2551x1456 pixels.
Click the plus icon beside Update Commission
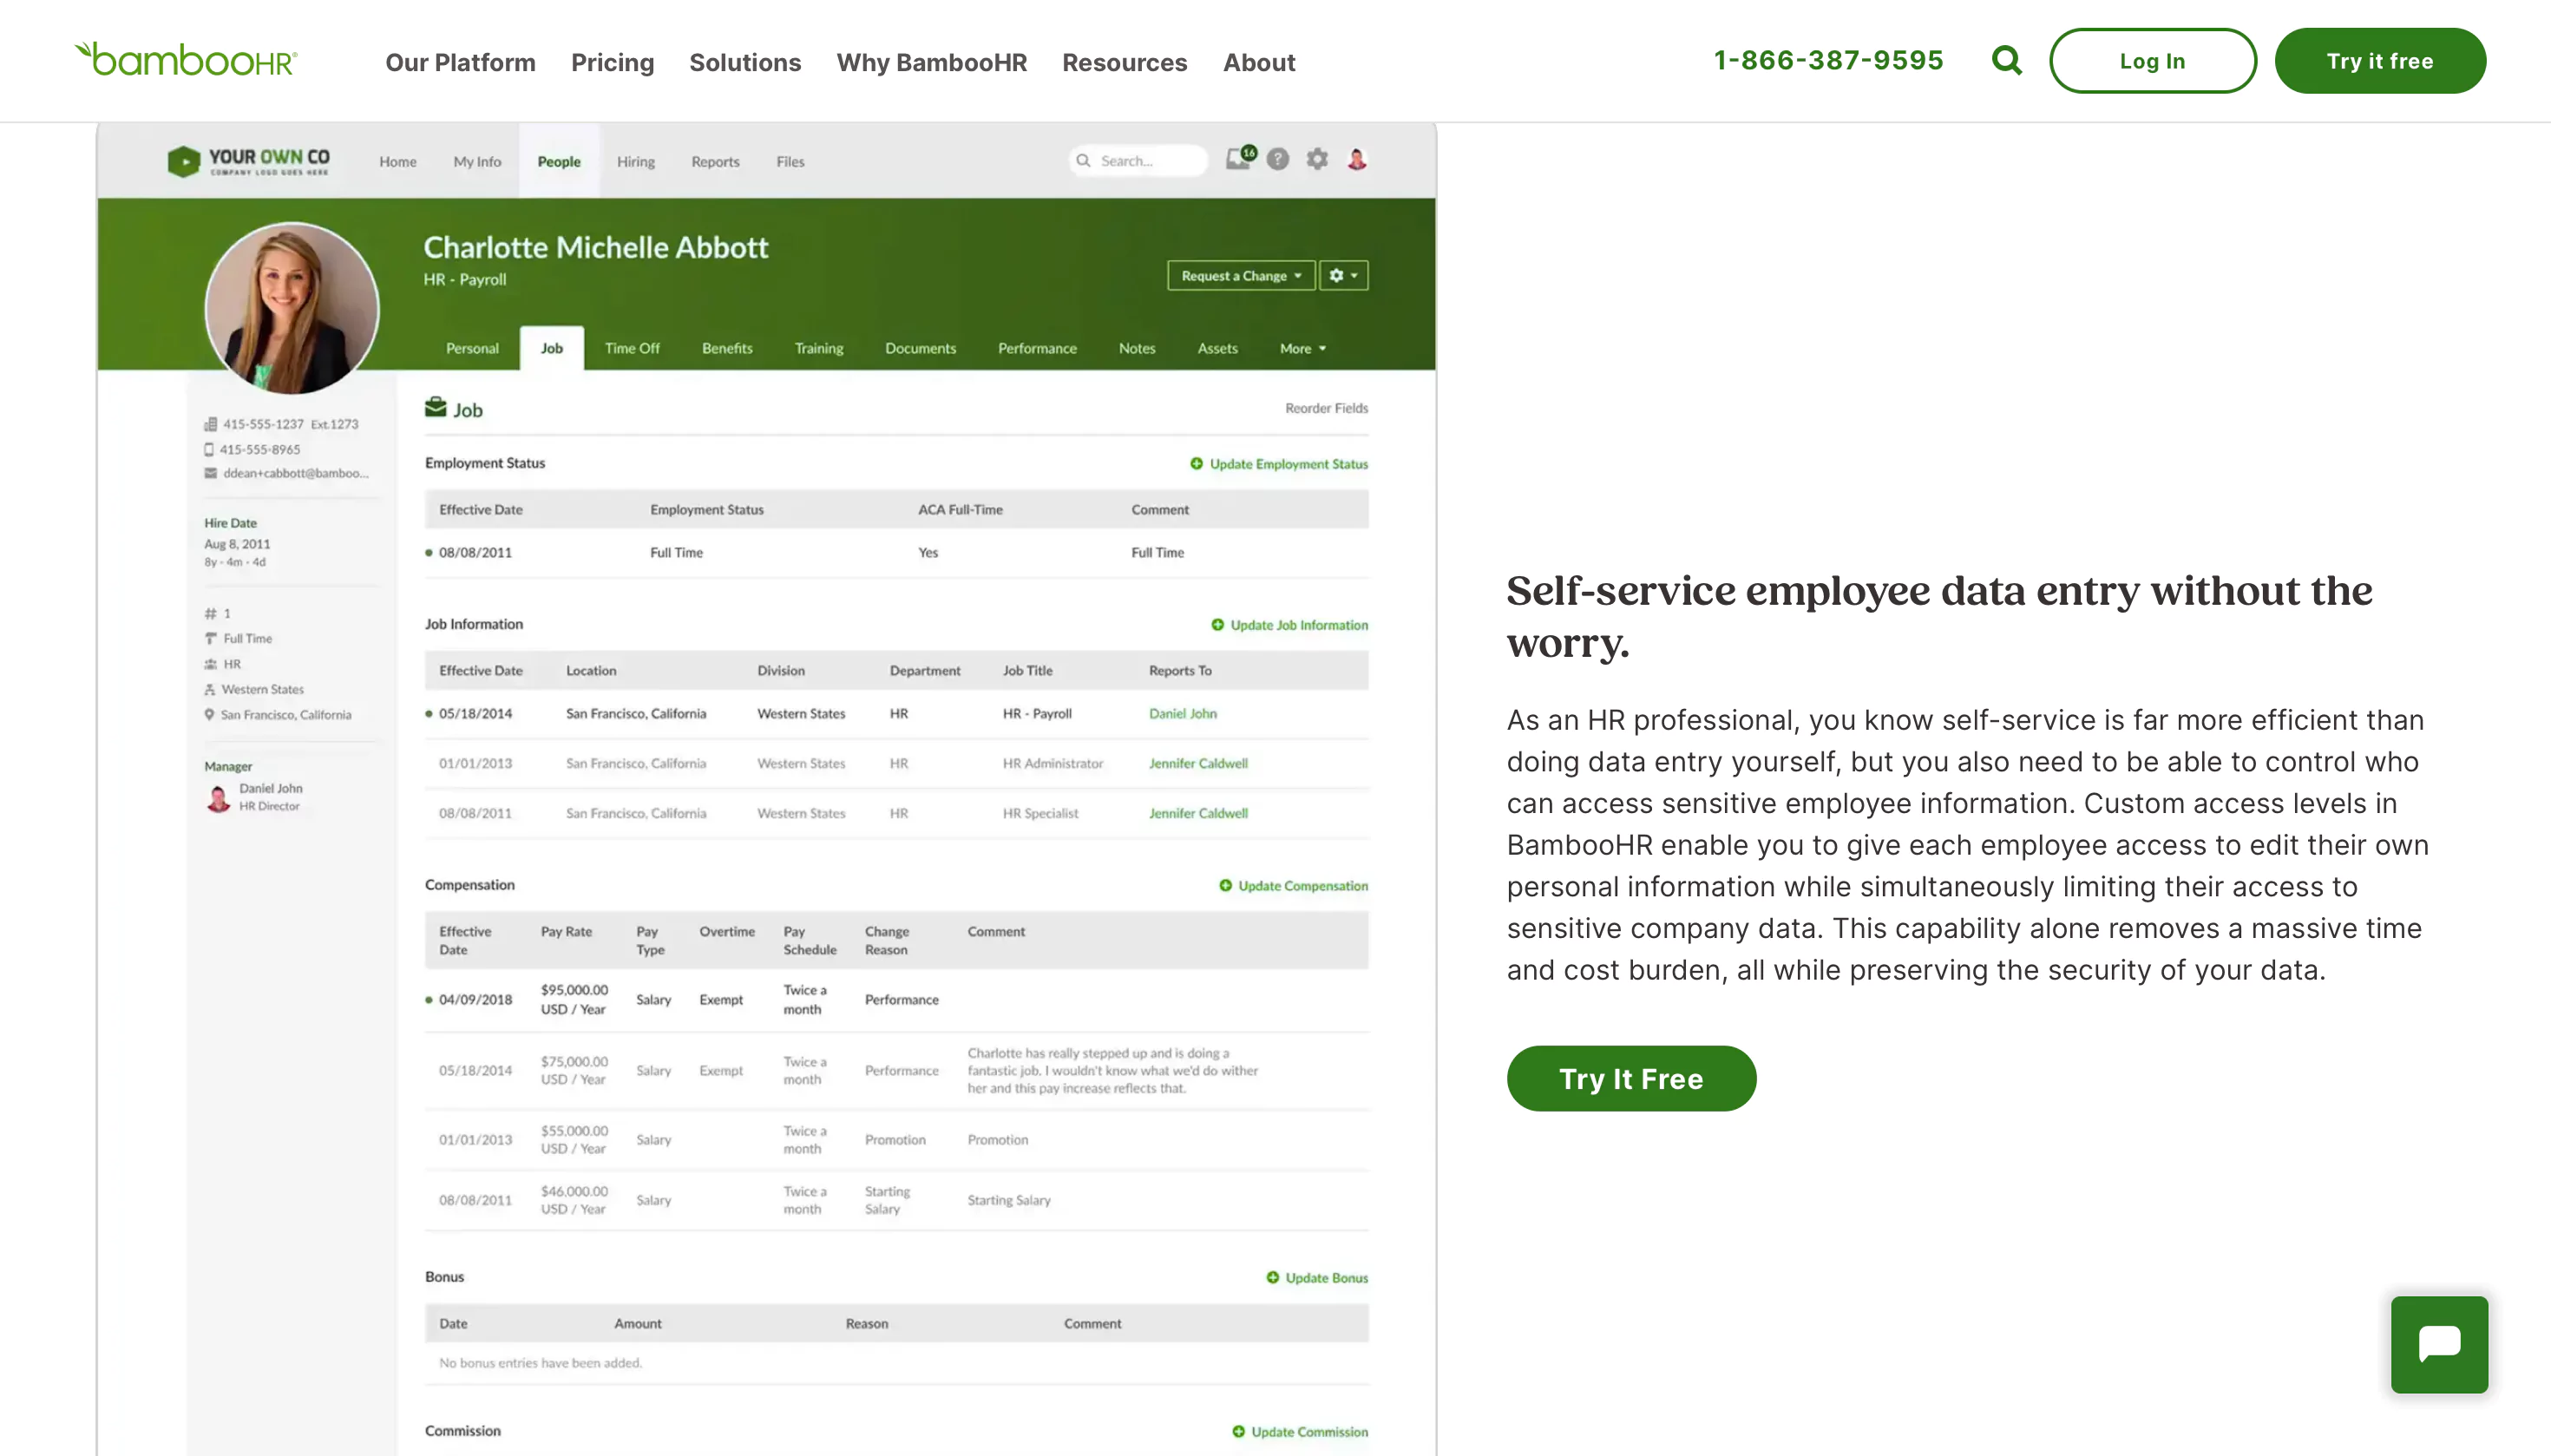click(x=1238, y=1431)
